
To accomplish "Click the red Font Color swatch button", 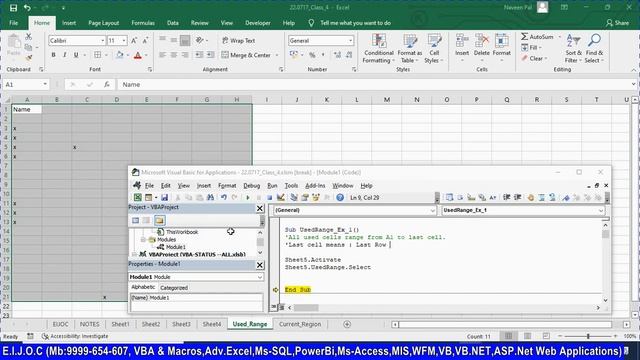I will pyautogui.click(x=138, y=55).
